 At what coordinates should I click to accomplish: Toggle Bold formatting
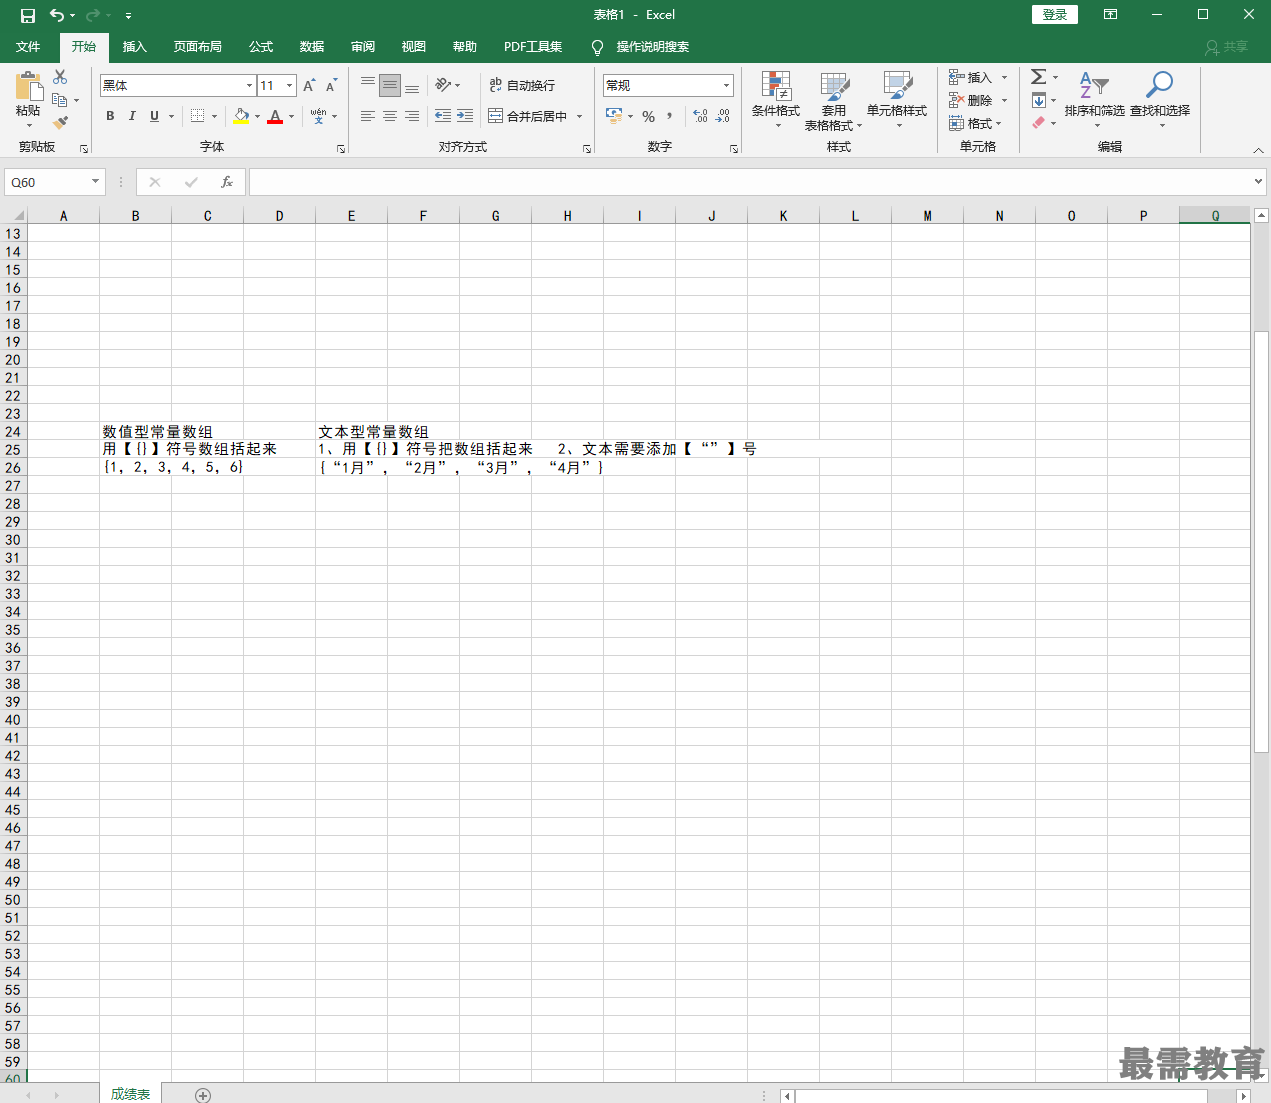point(110,116)
